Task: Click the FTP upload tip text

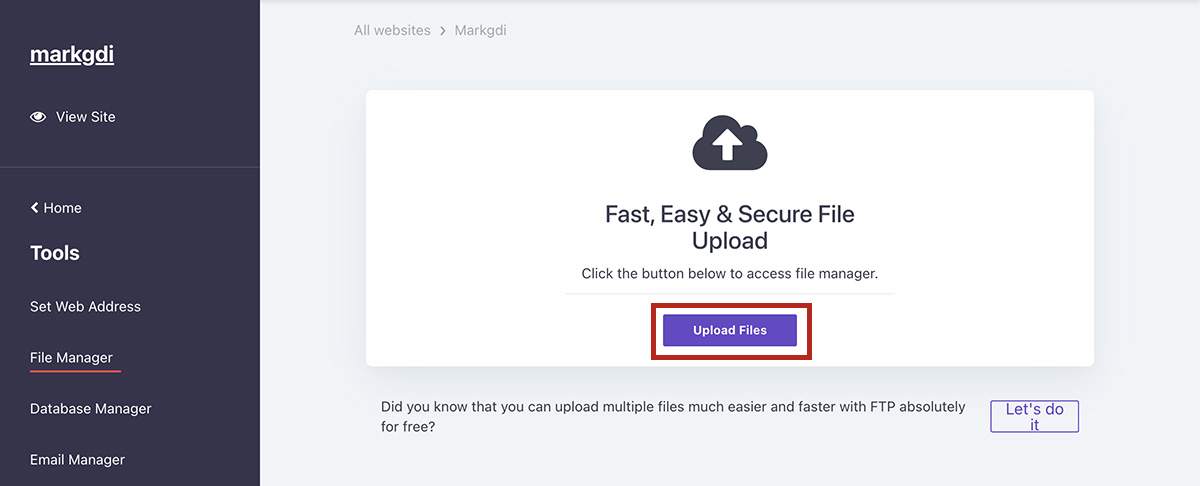Action: [673, 417]
